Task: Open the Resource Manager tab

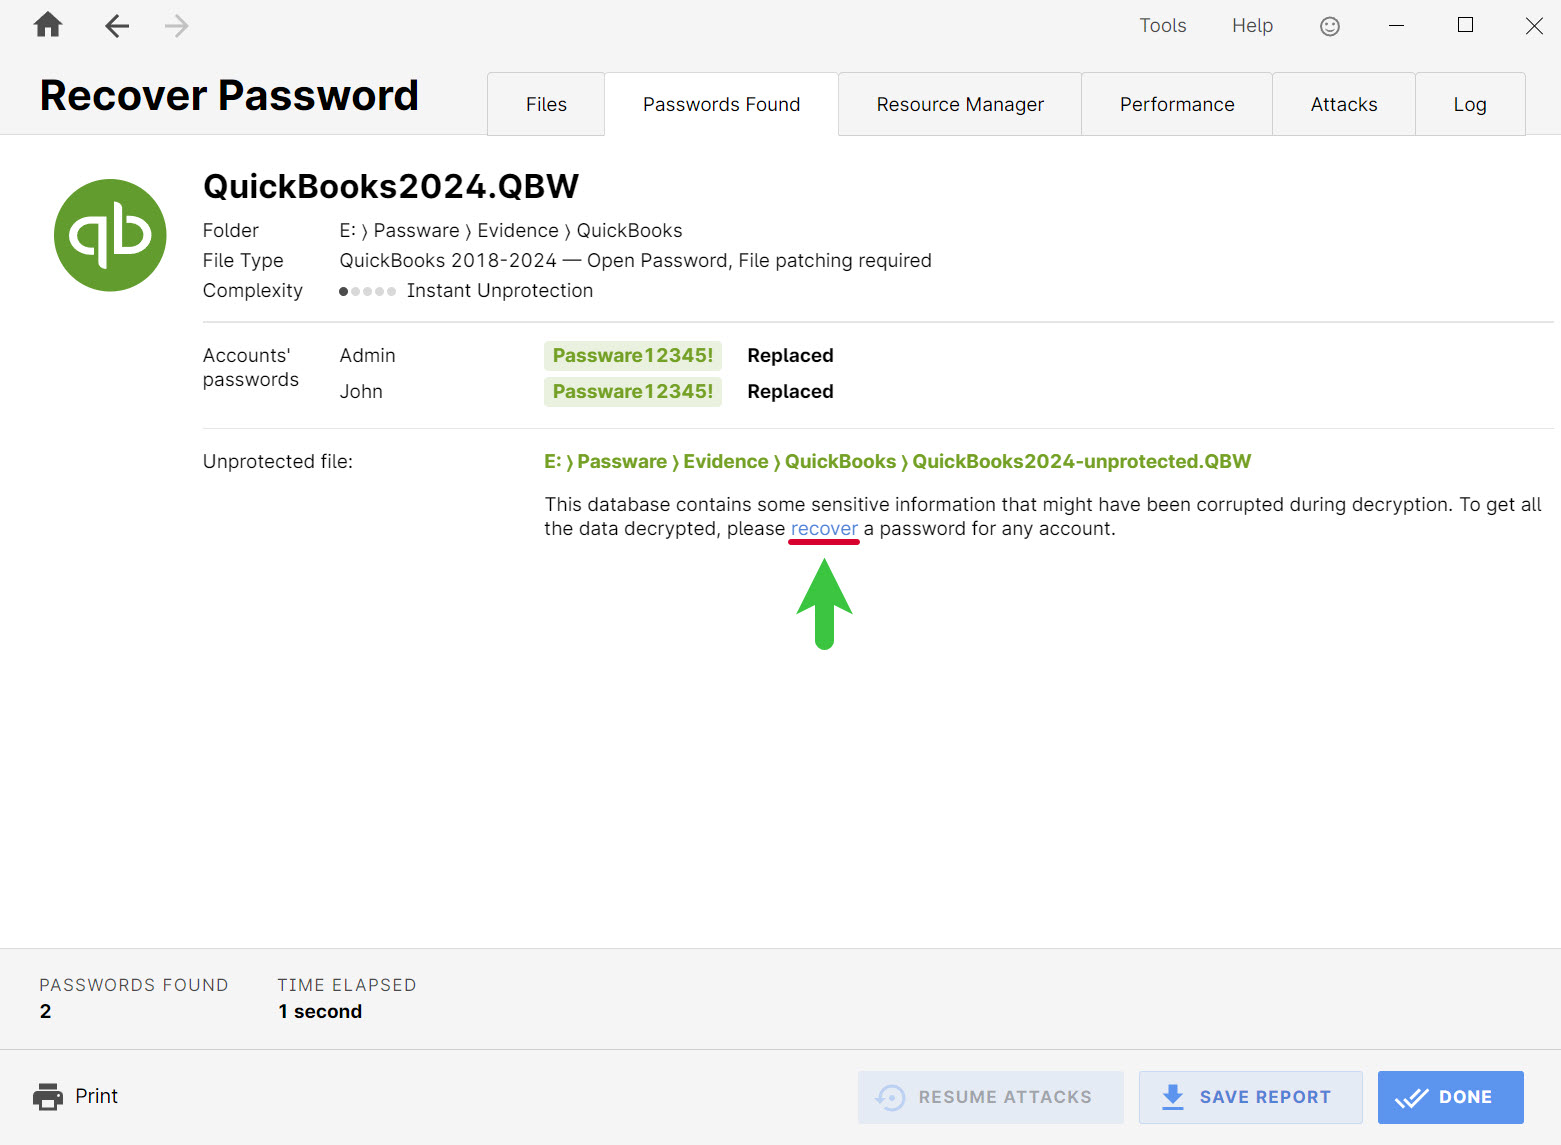Action: point(959,103)
